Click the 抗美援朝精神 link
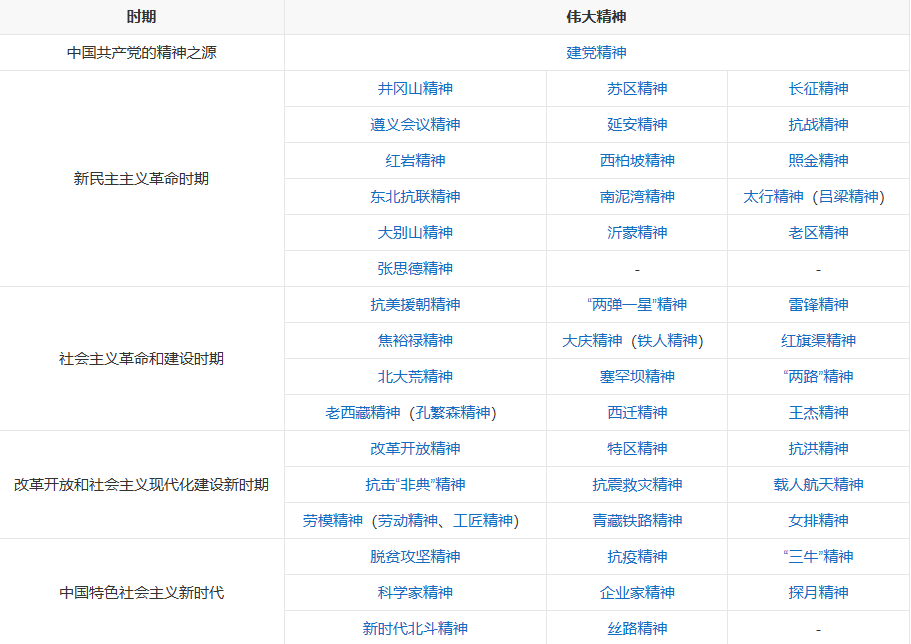911x644 pixels. click(415, 305)
